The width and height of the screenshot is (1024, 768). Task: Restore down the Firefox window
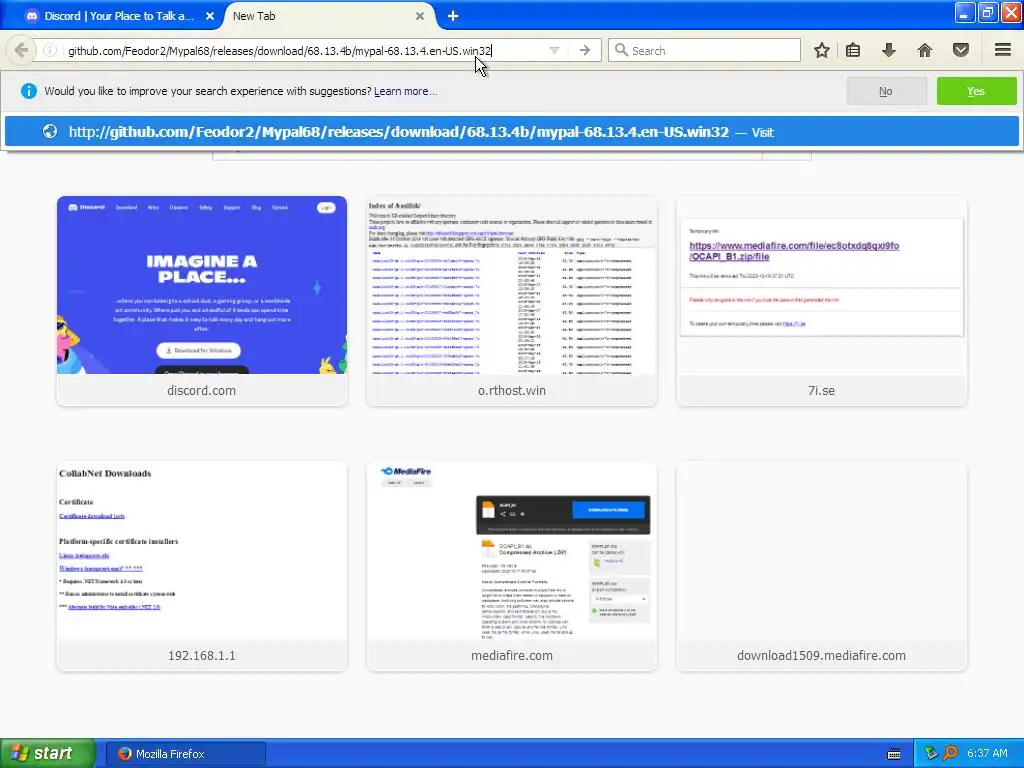987,12
